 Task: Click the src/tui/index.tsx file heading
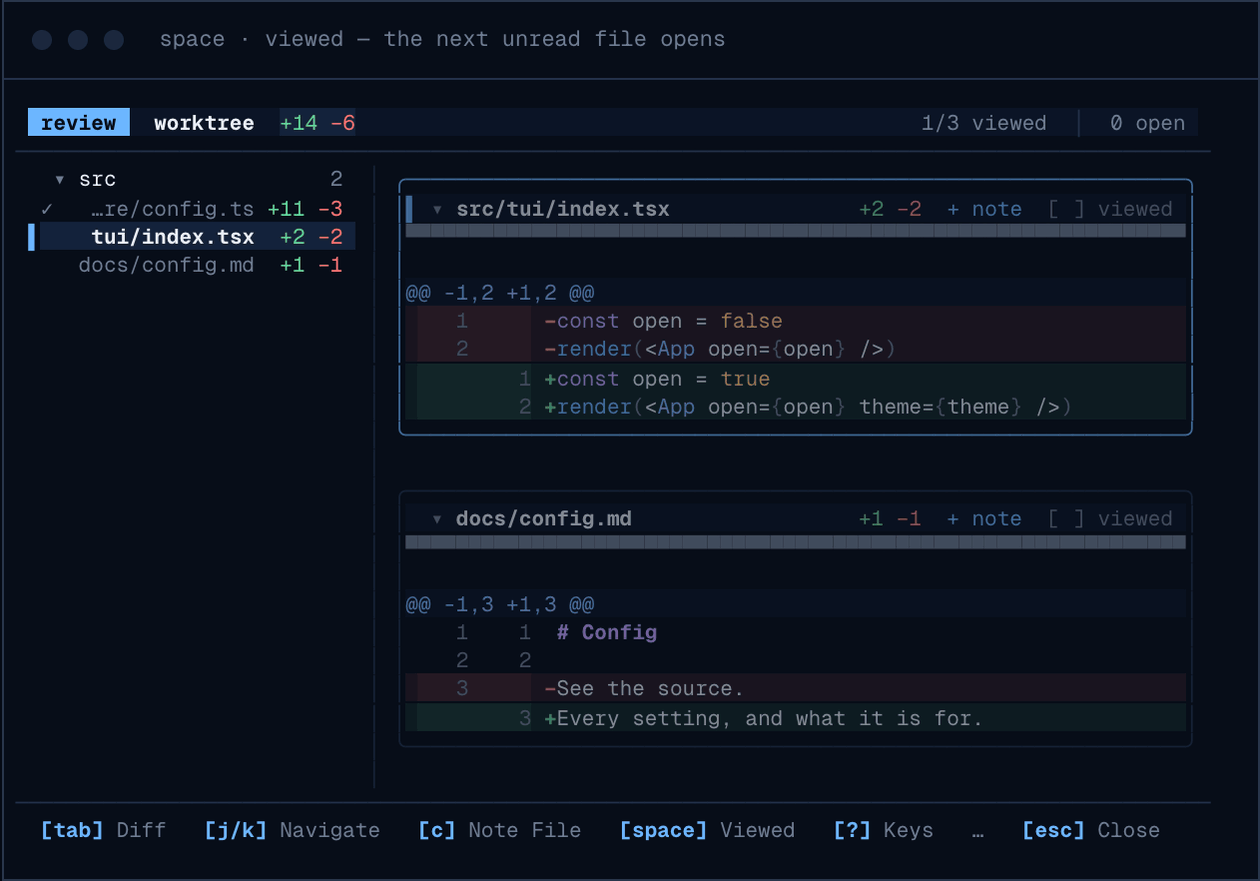click(563, 209)
